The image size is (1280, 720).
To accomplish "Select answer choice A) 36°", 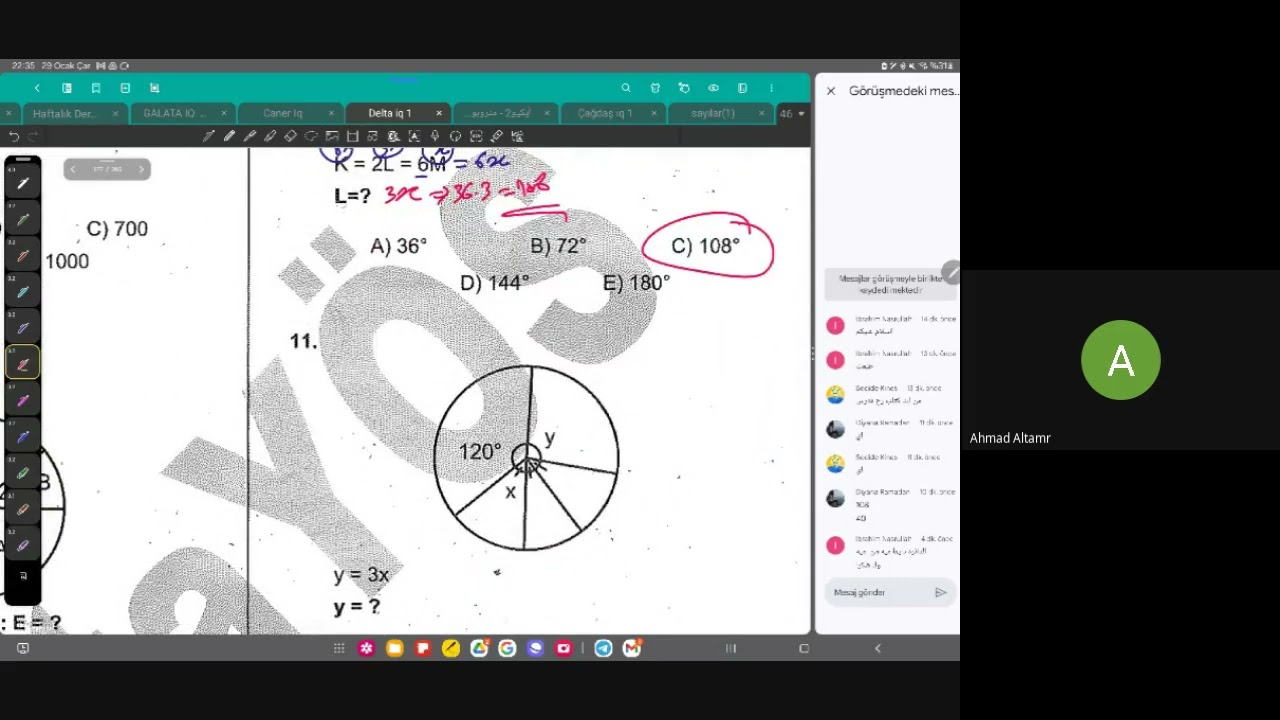I will pos(398,246).
